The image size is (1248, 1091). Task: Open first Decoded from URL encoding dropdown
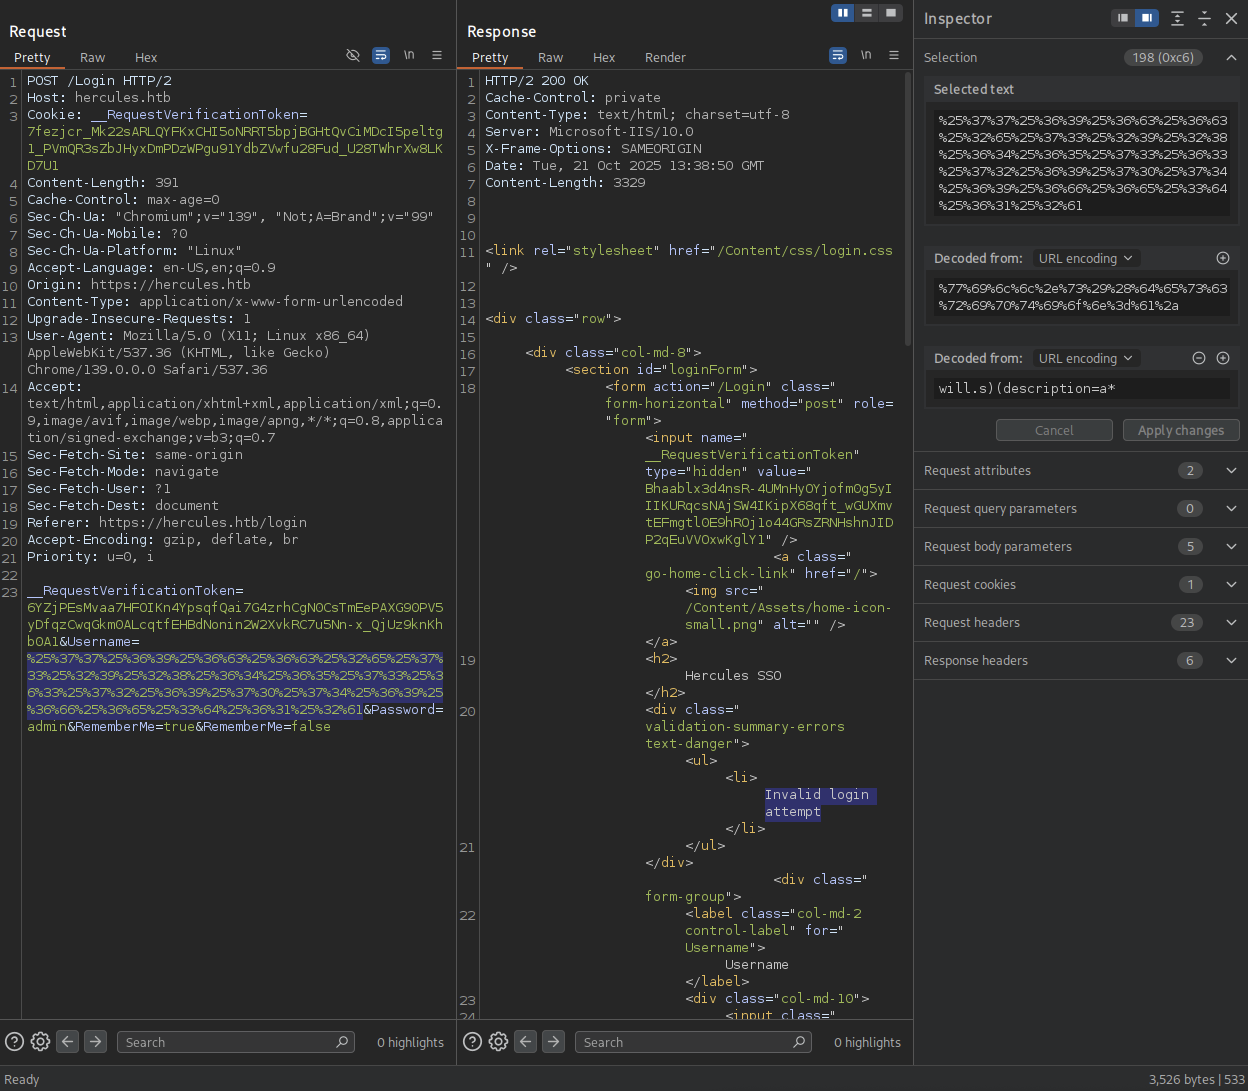[x=1086, y=258]
